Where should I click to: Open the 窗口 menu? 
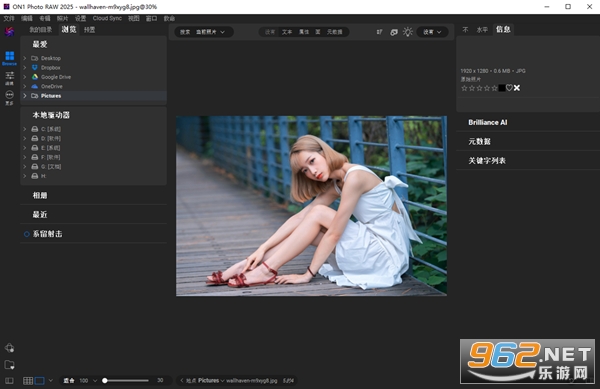tap(152, 18)
